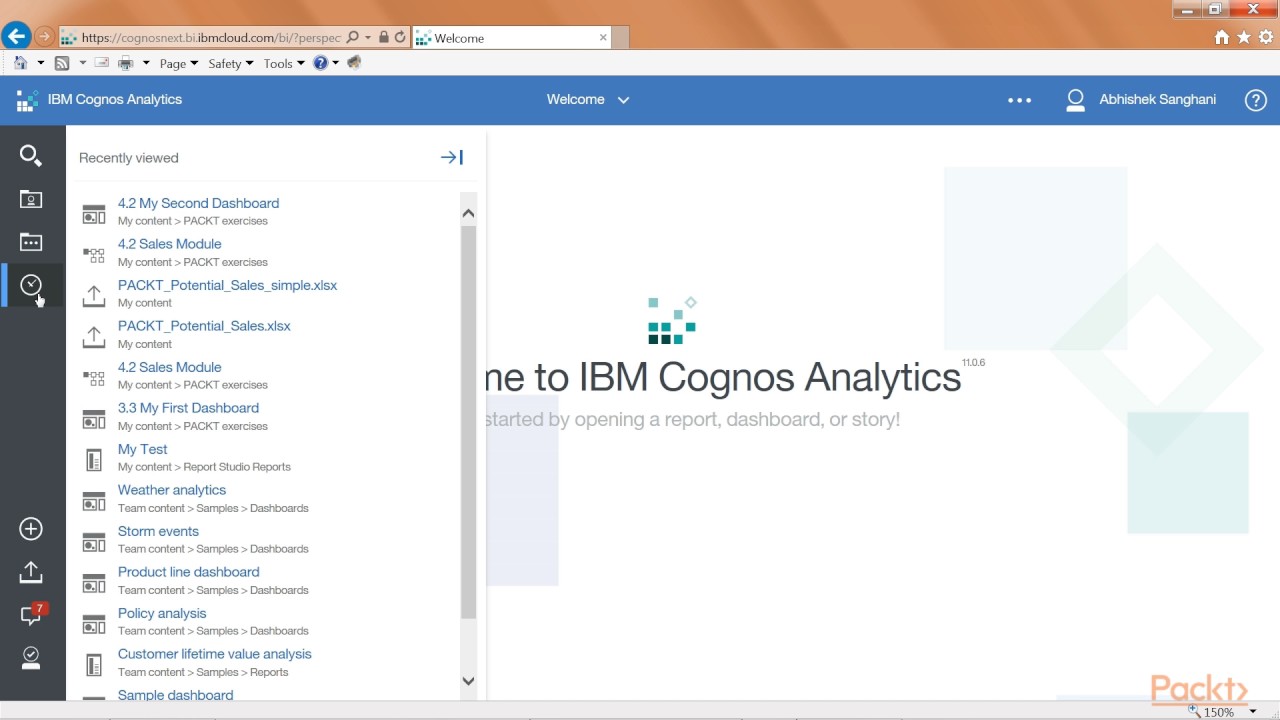This screenshot has width=1280, height=720.
Task: Open the user profile icon
Action: (x=1076, y=100)
